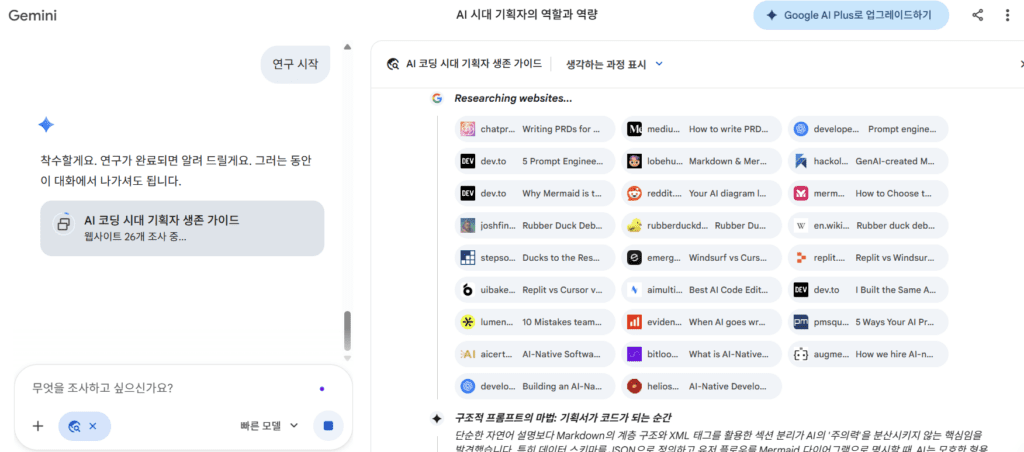The width and height of the screenshot is (1024, 452).
Task: Open the three-dot more options menu
Action: (1007, 16)
